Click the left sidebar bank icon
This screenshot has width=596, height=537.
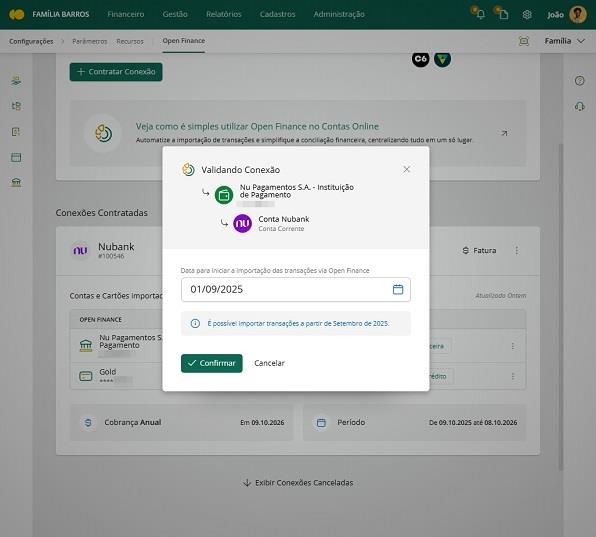pyautogui.click(x=16, y=182)
